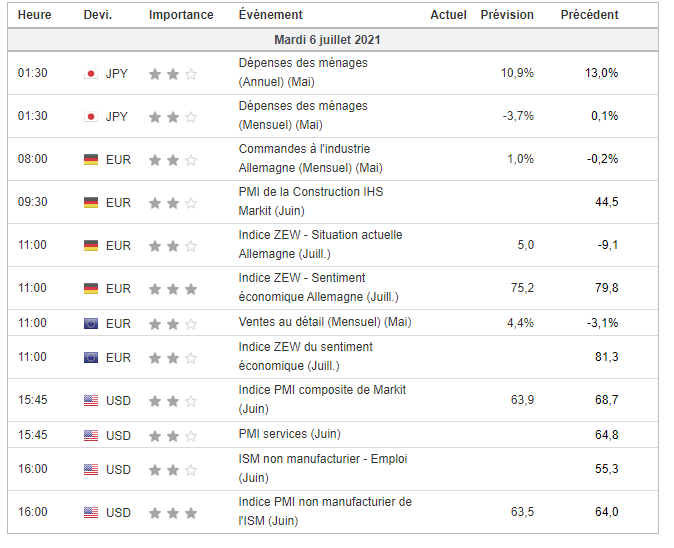Click importance stars for ISM non manufacturier - Emploi
Viewport: 674px width, 548px height.
point(173,470)
